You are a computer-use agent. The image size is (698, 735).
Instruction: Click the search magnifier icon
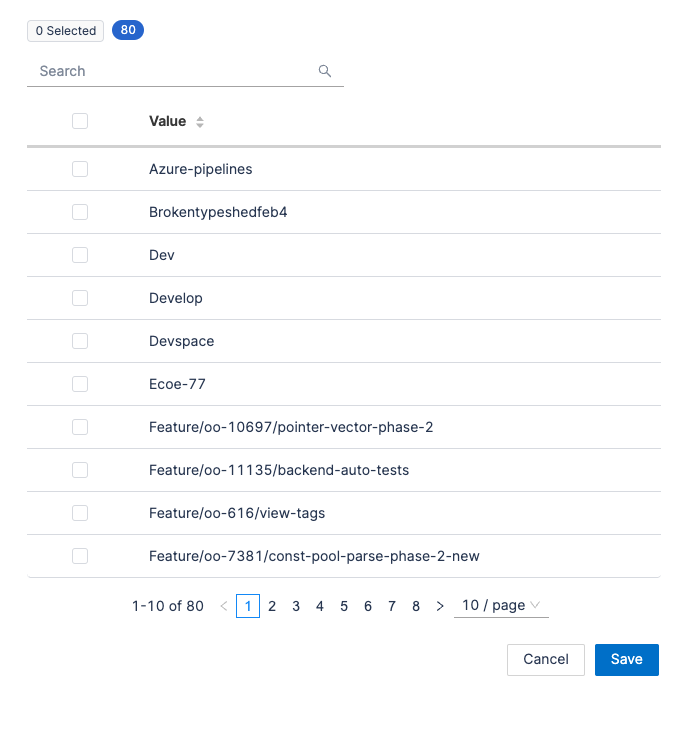click(324, 71)
